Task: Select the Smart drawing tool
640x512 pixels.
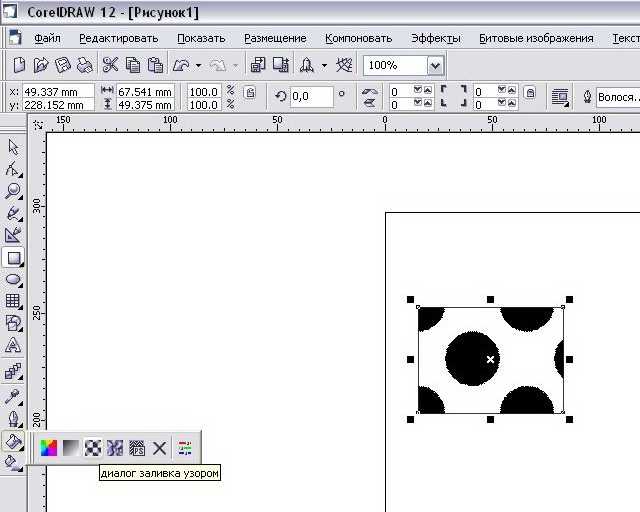Action: coord(13,236)
